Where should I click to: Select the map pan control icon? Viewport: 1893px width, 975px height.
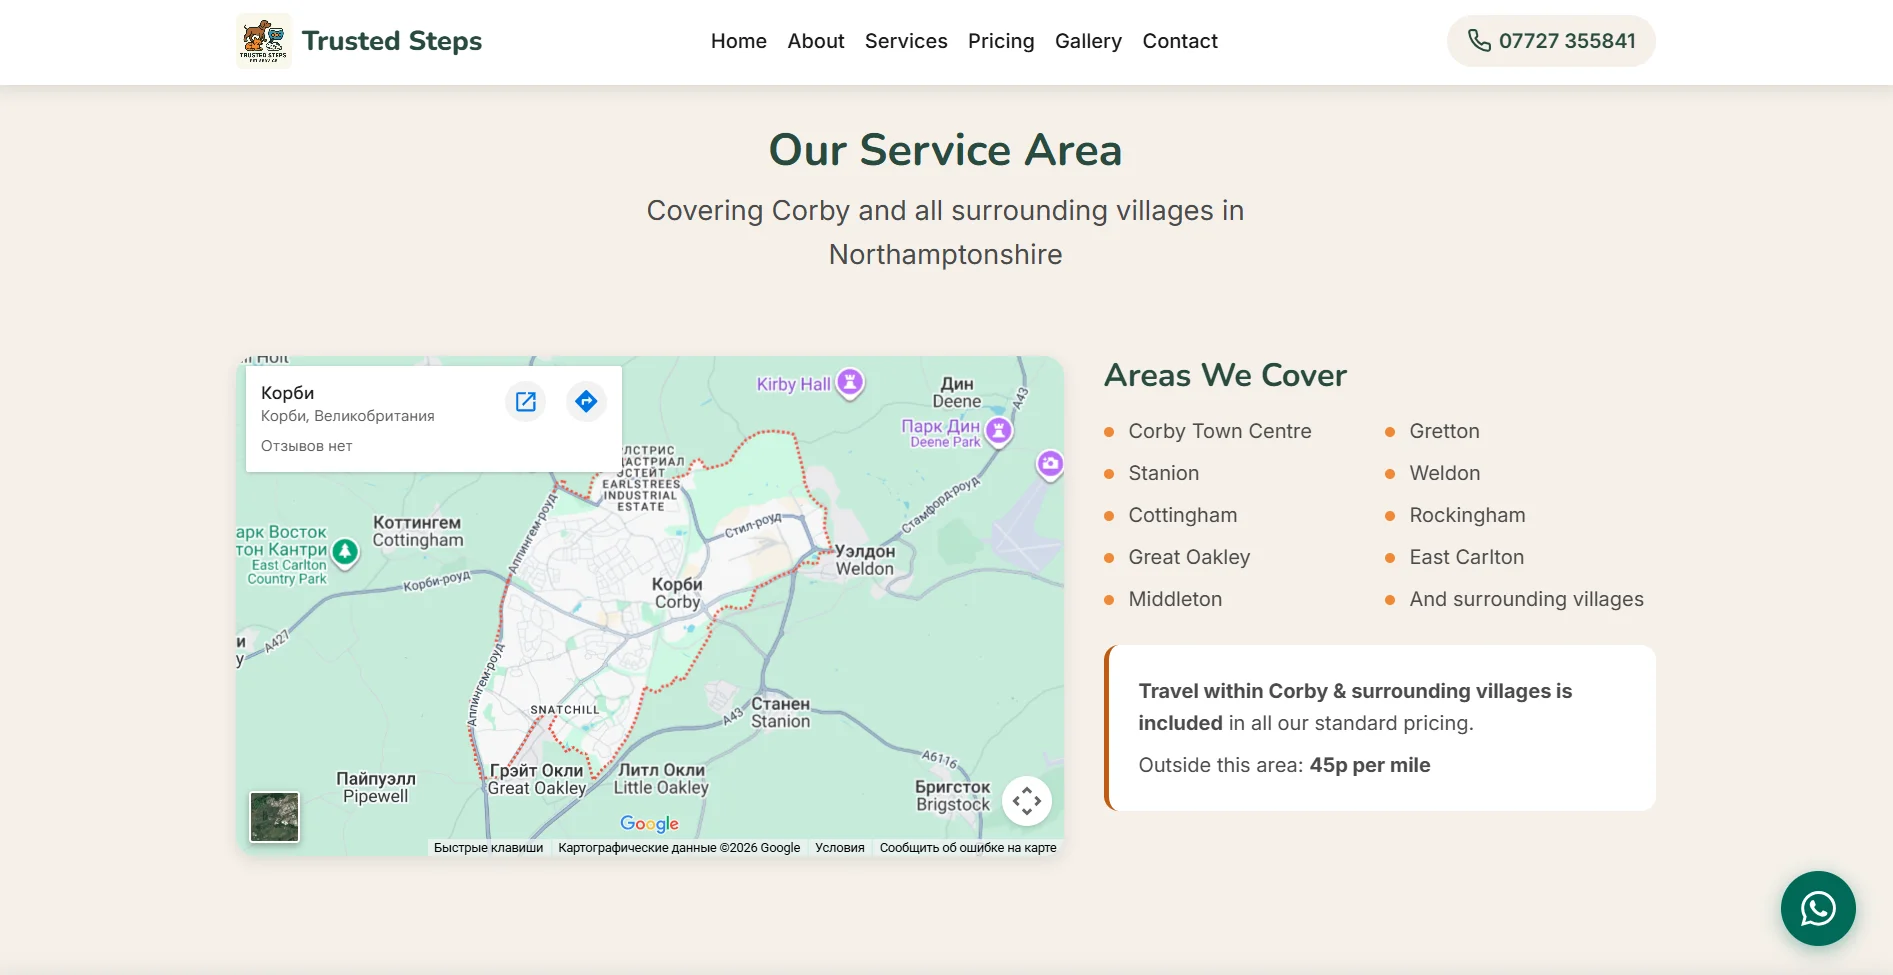1027,800
